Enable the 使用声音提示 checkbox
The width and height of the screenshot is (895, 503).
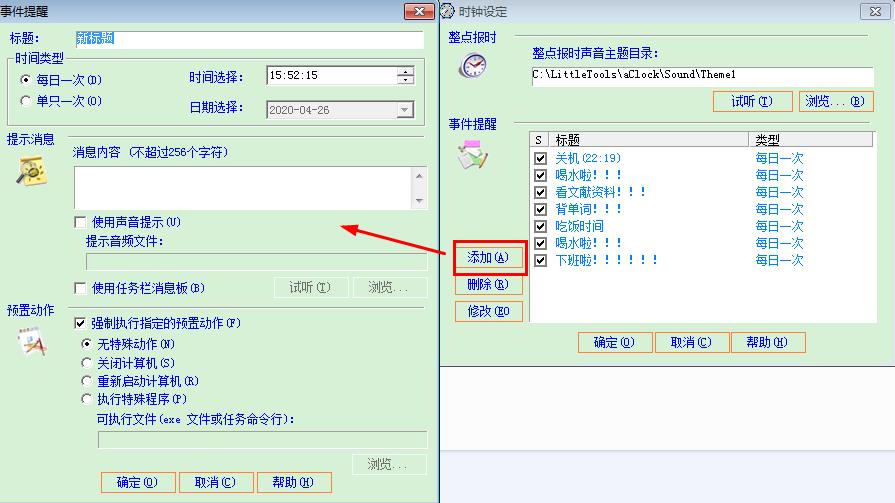81,222
